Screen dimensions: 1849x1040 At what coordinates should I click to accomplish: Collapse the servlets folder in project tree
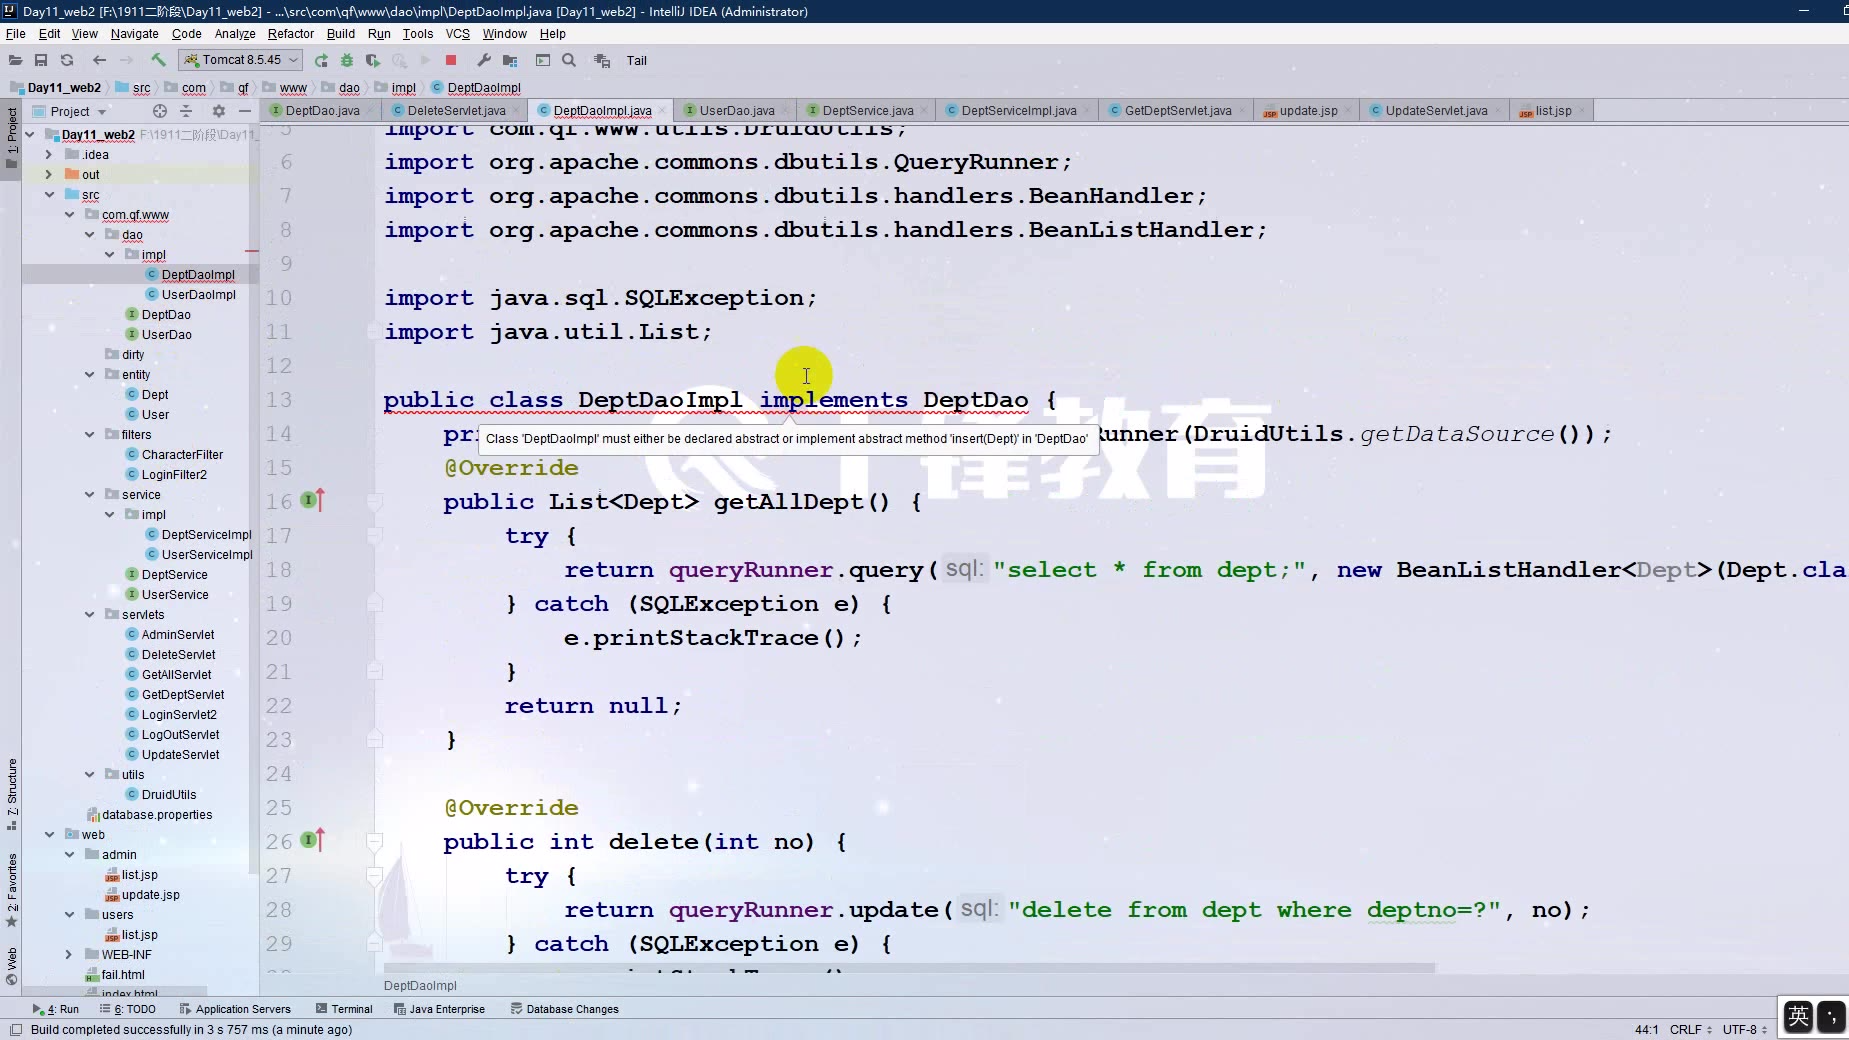pos(89,614)
